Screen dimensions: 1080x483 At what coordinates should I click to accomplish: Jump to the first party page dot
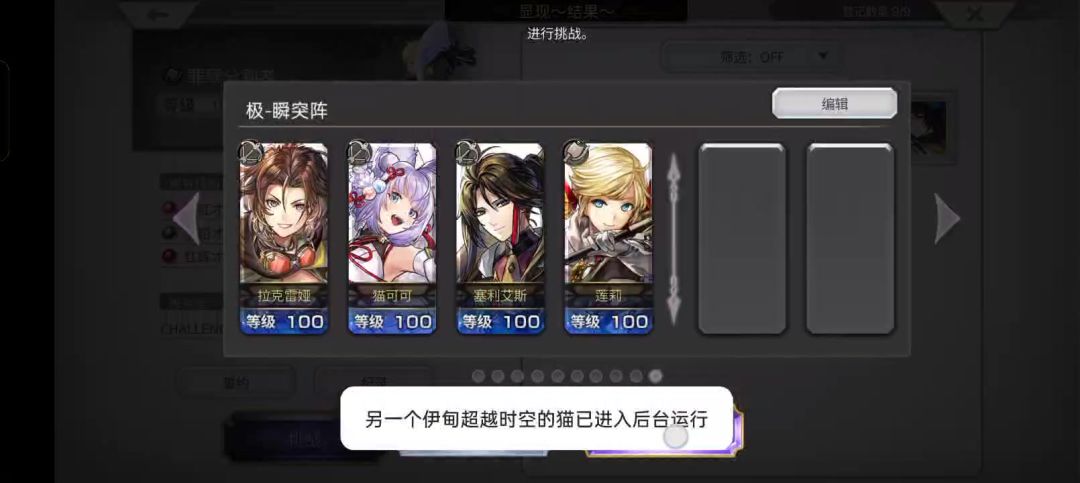tap(479, 376)
